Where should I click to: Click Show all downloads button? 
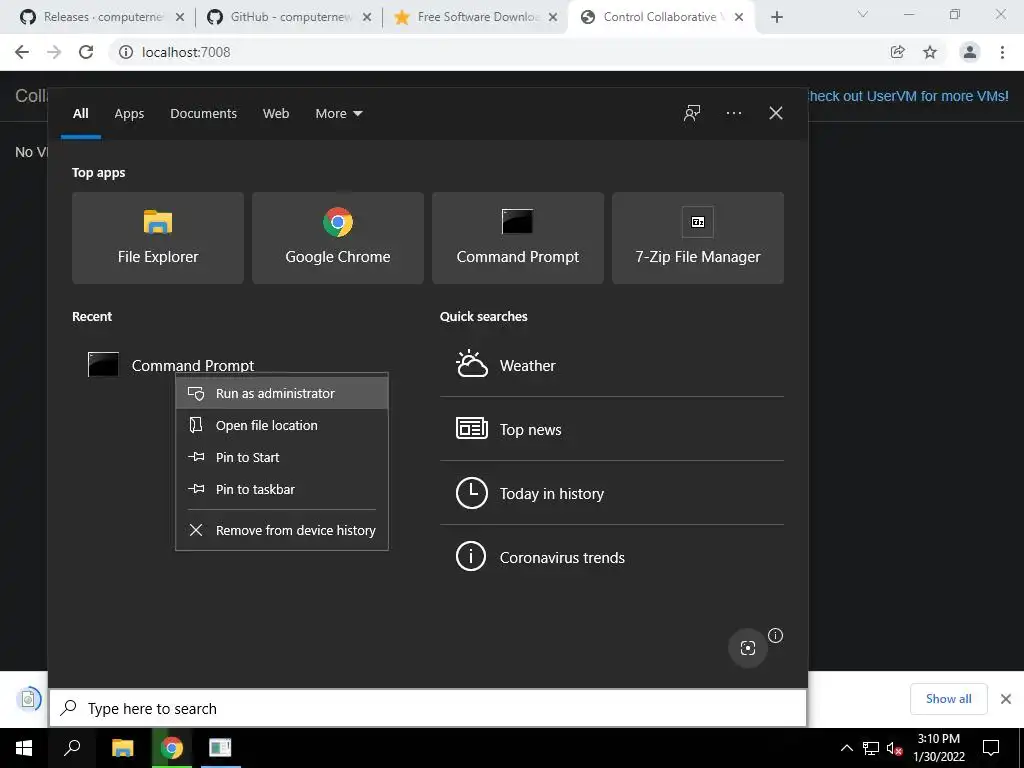tap(948, 699)
